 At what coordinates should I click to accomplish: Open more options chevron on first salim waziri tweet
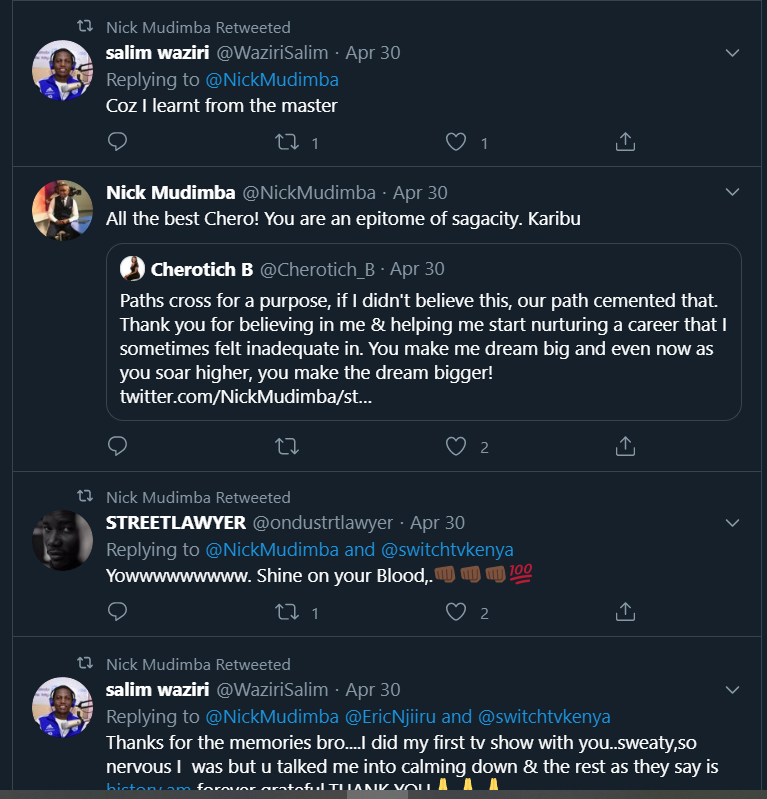(732, 52)
